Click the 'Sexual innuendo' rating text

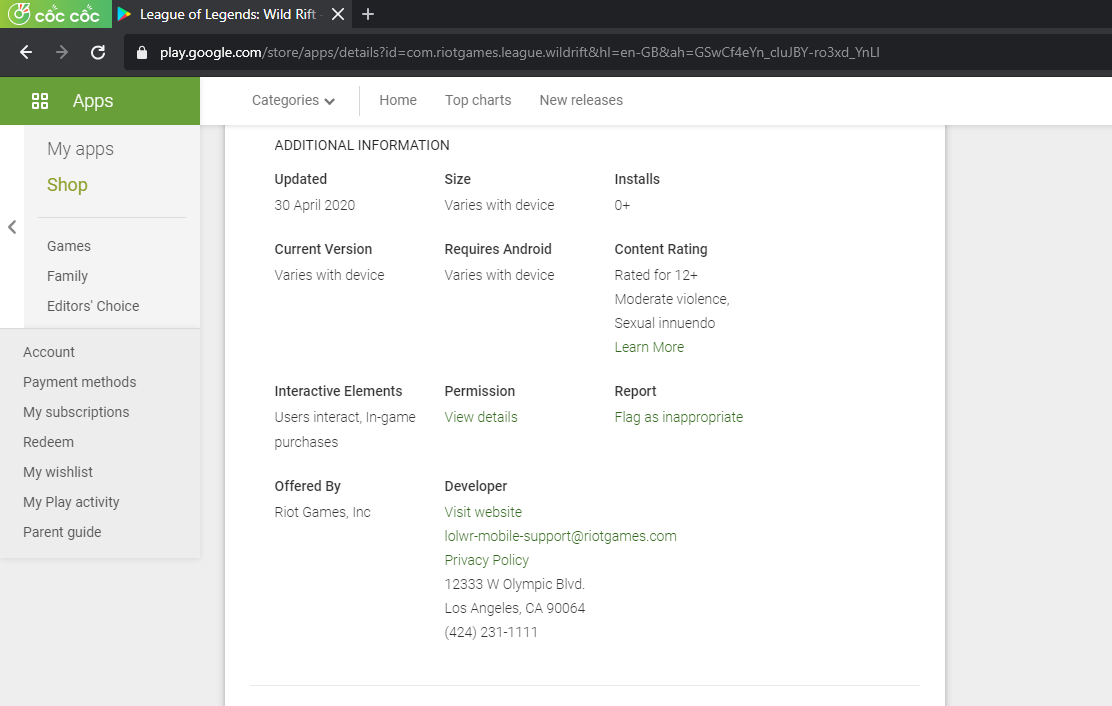[x=665, y=323]
